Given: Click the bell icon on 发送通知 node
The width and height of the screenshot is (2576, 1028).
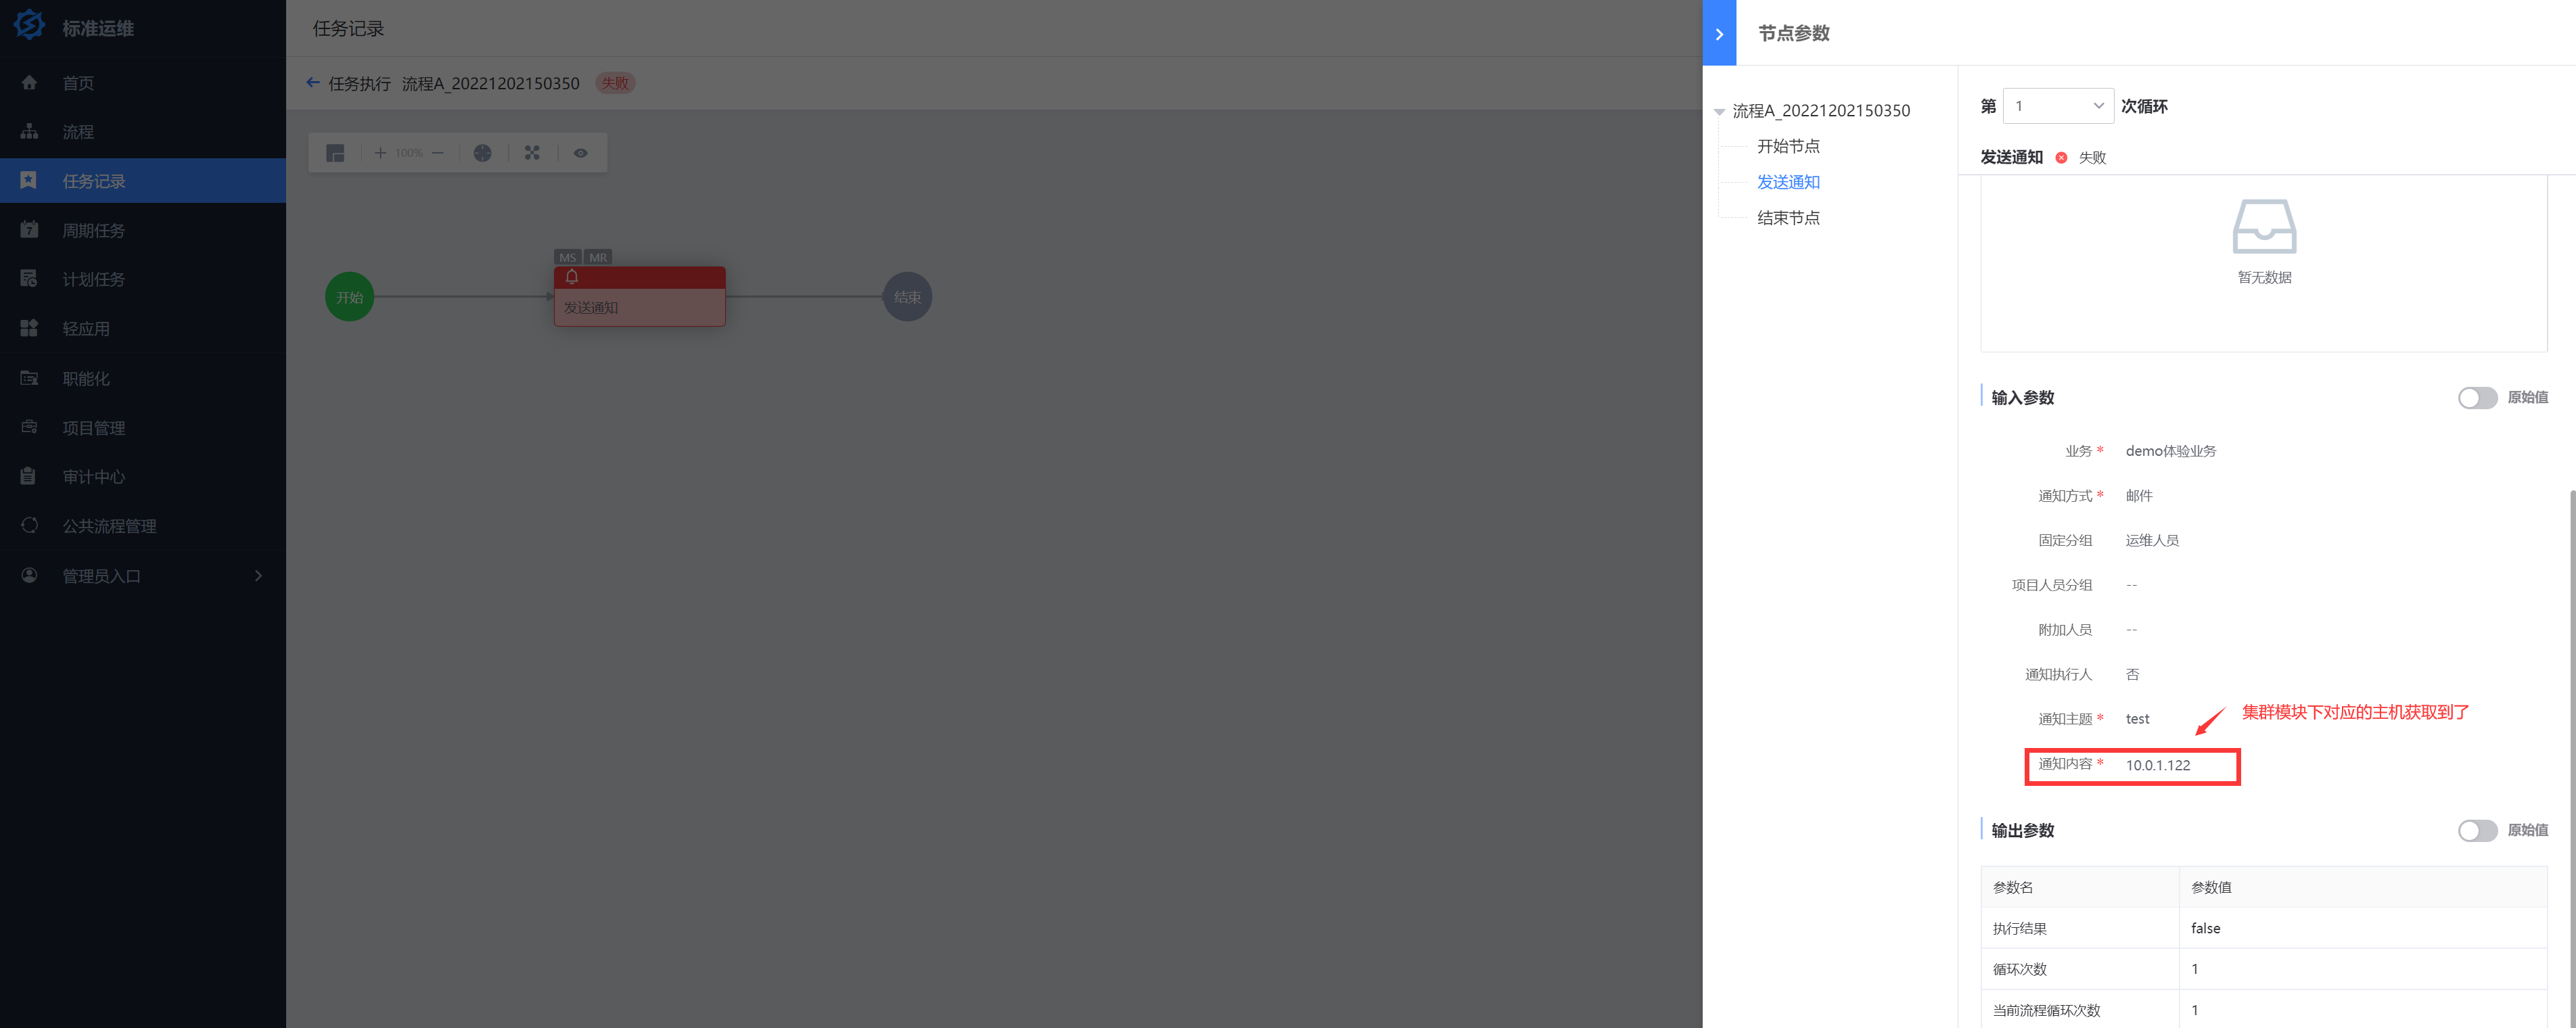Looking at the screenshot, I should (x=572, y=277).
